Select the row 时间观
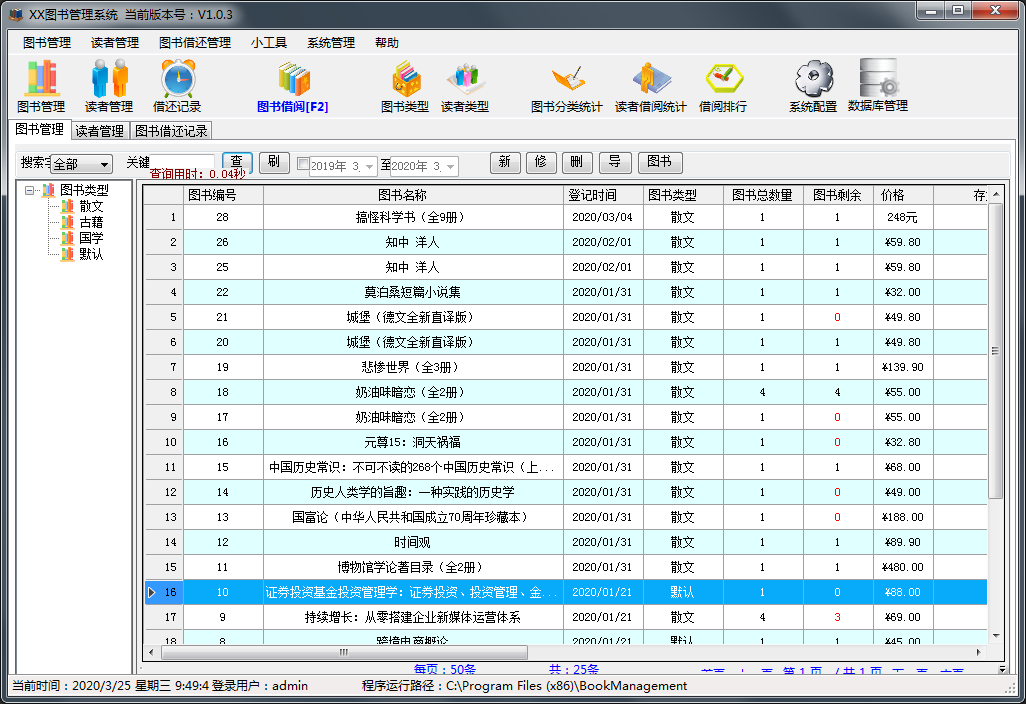This screenshot has height=704, width=1026. click(566, 542)
